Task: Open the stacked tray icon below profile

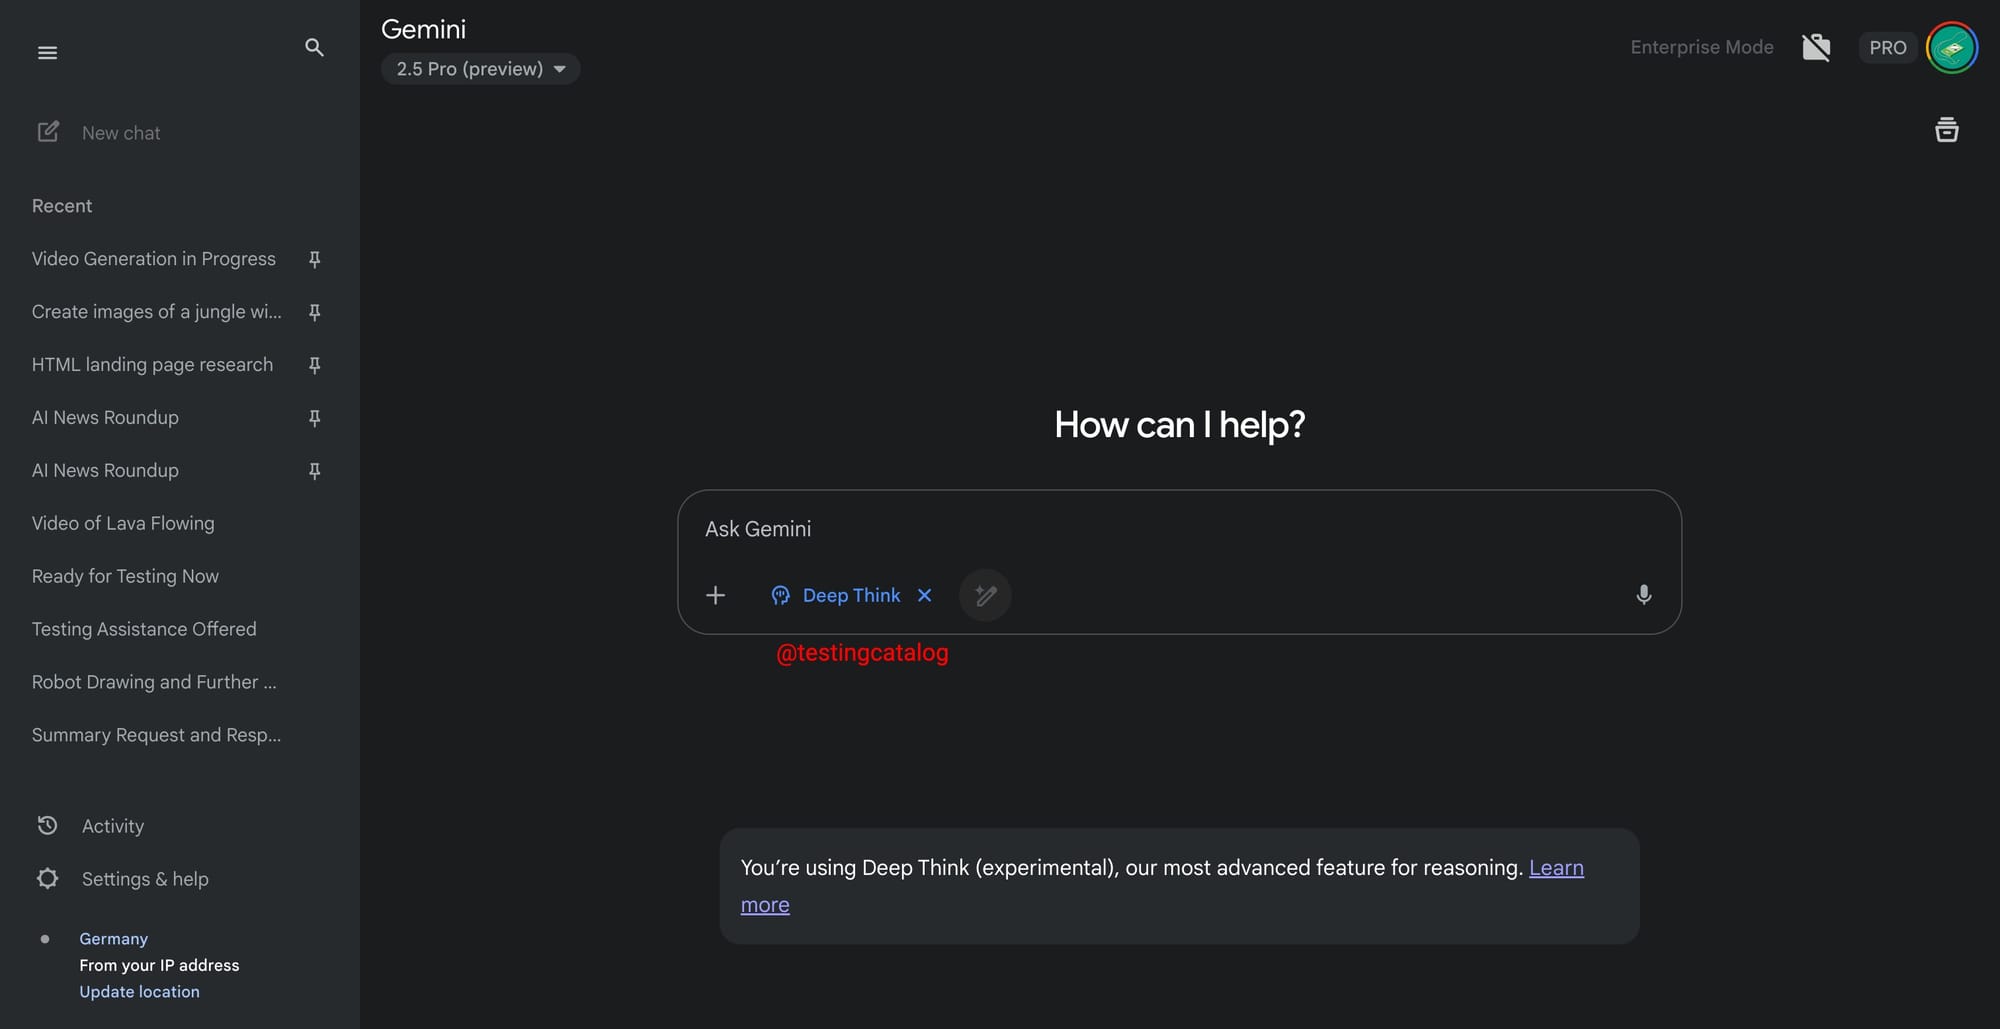Action: 1946,130
